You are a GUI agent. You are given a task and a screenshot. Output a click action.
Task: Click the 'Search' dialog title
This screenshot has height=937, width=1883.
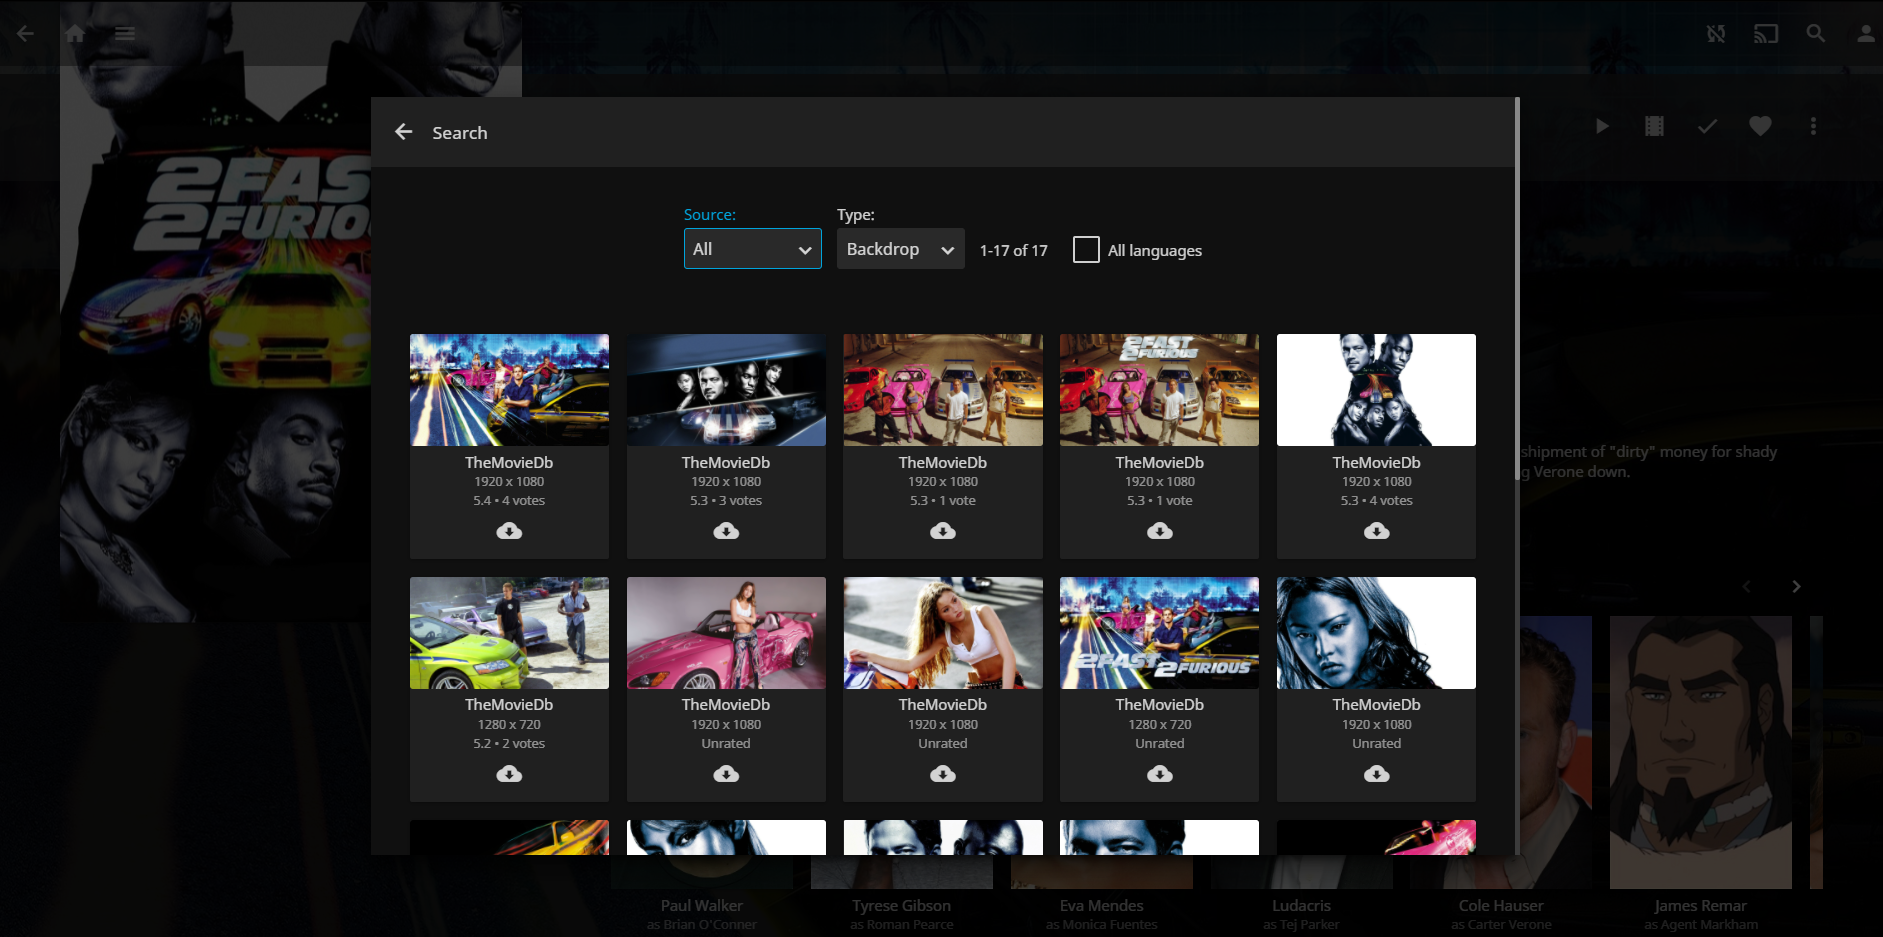click(460, 133)
